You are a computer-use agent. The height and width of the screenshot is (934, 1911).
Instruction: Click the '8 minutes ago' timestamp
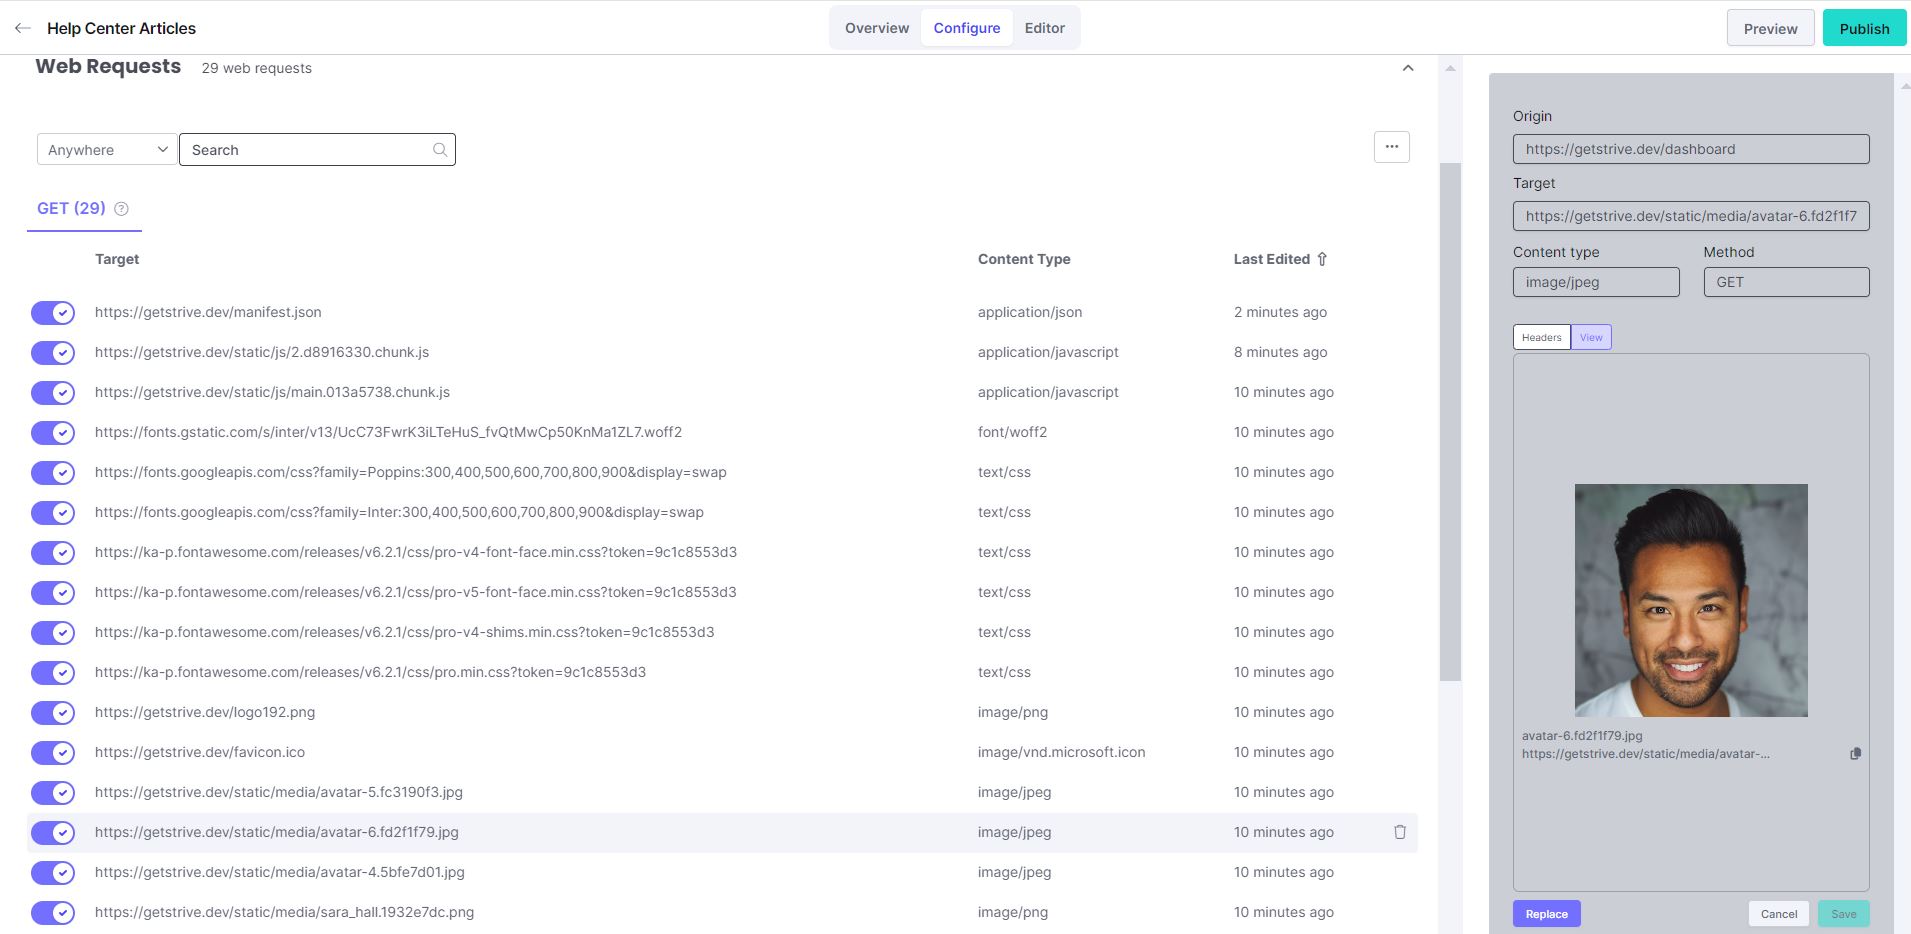pyautogui.click(x=1280, y=352)
